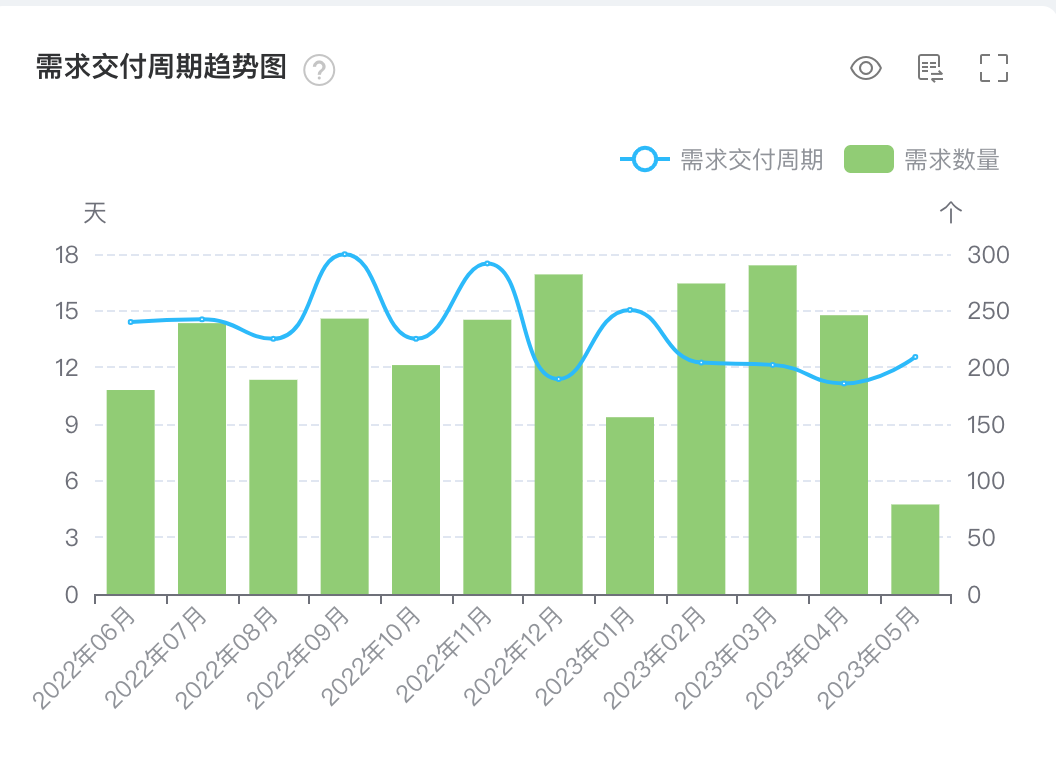Click the x-axis label 2022年12月

pos(513,657)
